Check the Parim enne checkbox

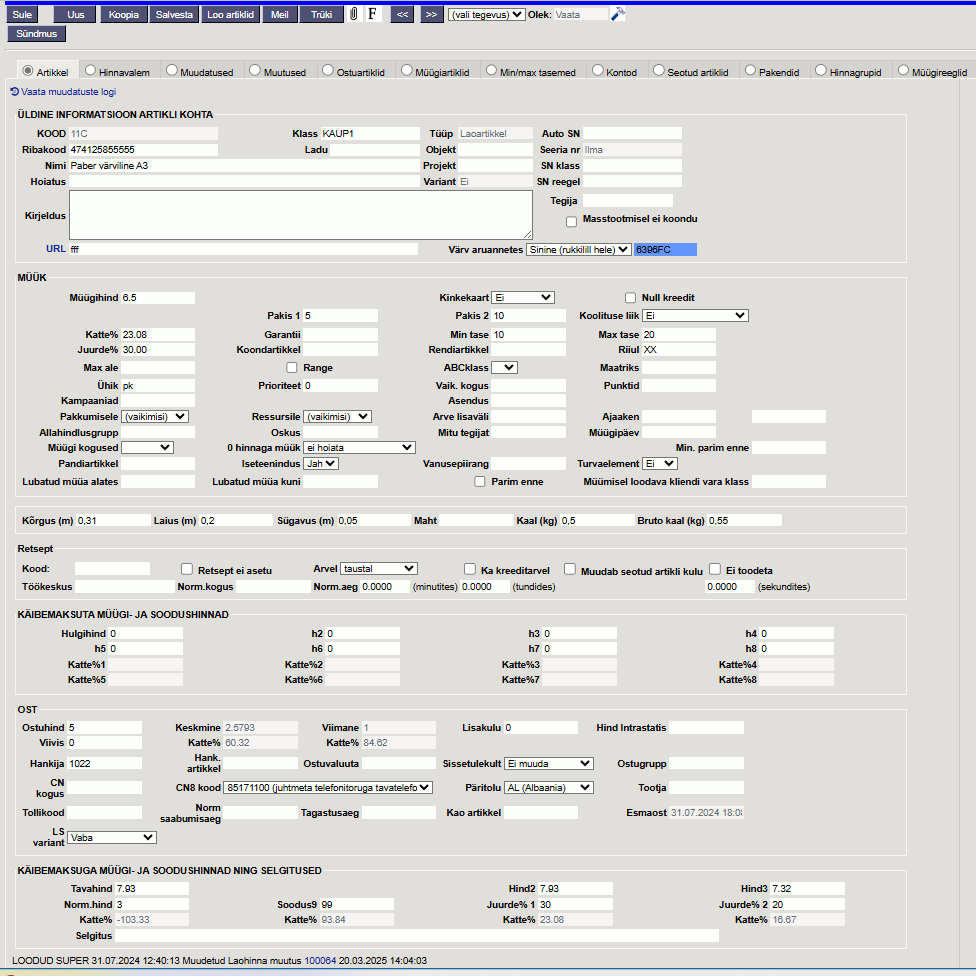pyautogui.click(x=480, y=481)
